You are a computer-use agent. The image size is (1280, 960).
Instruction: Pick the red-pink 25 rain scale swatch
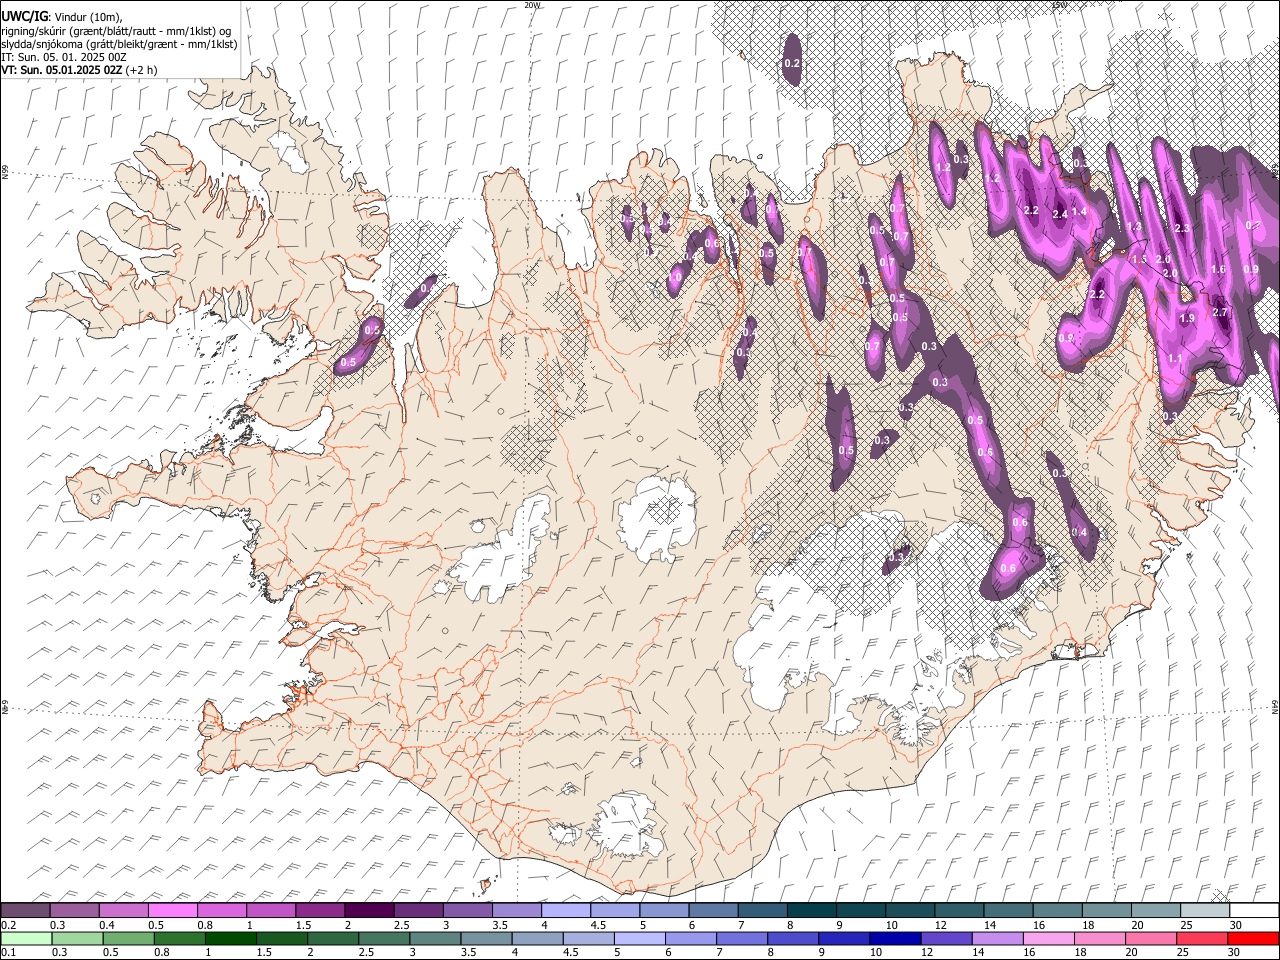1200,938
